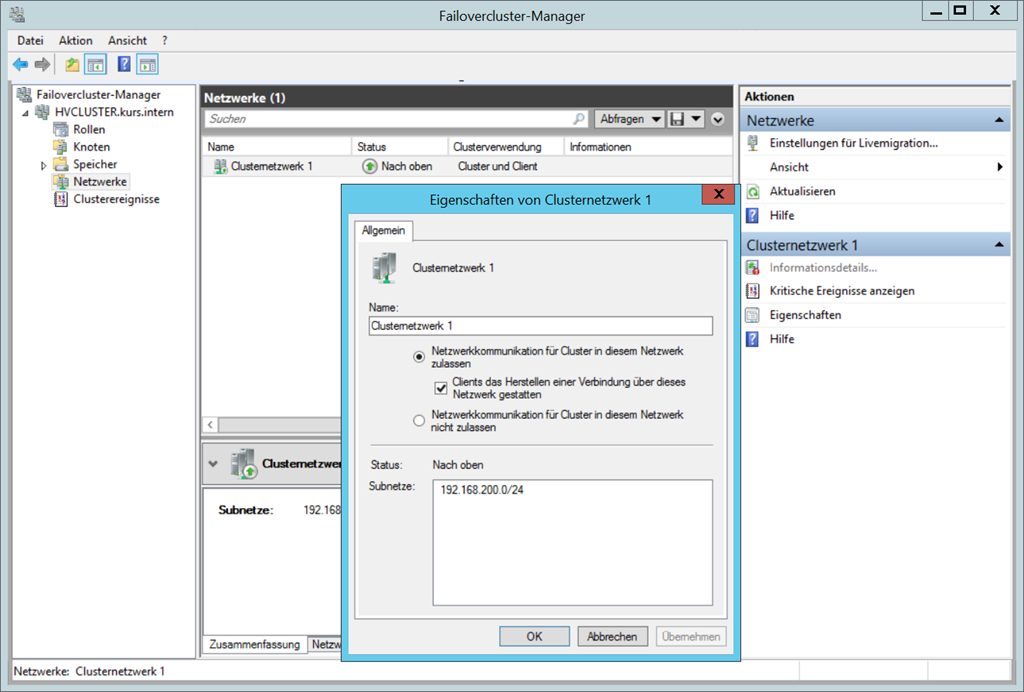
Task: Select the Allgemein tab in properties dialog
Action: tap(383, 230)
